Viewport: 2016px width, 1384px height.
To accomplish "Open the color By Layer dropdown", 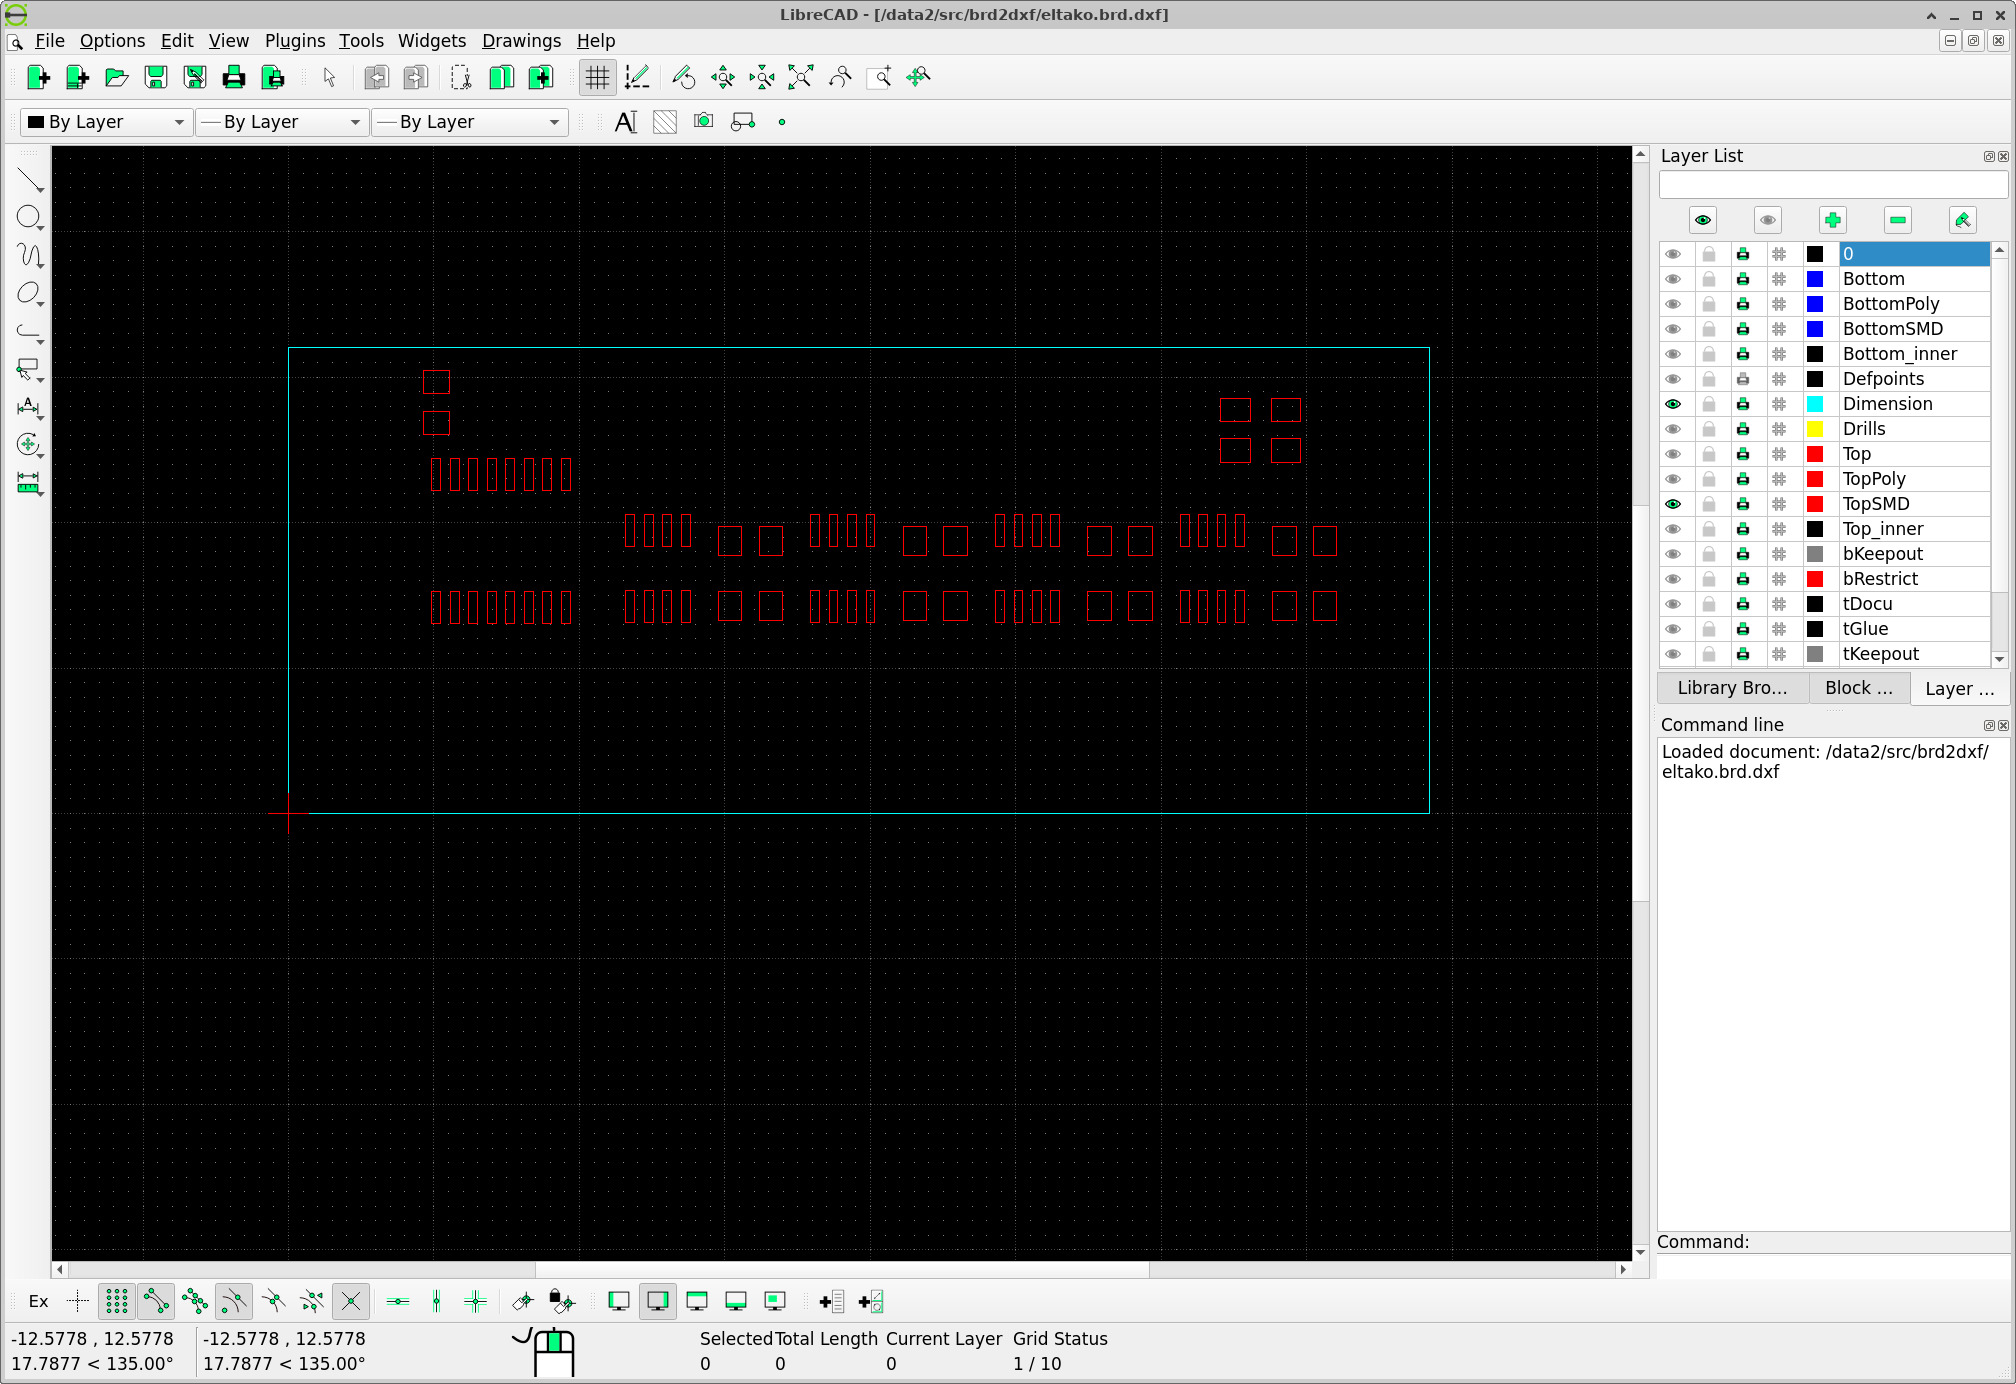I will tap(106, 122).
